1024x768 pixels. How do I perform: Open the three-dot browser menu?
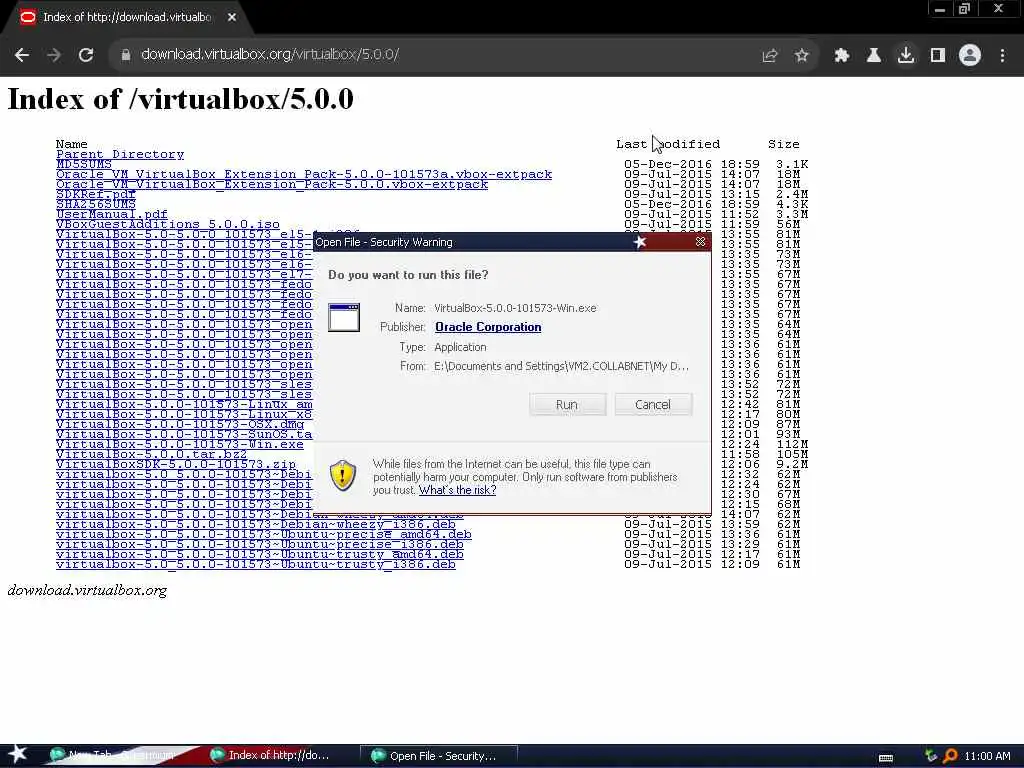[1002, 56]
